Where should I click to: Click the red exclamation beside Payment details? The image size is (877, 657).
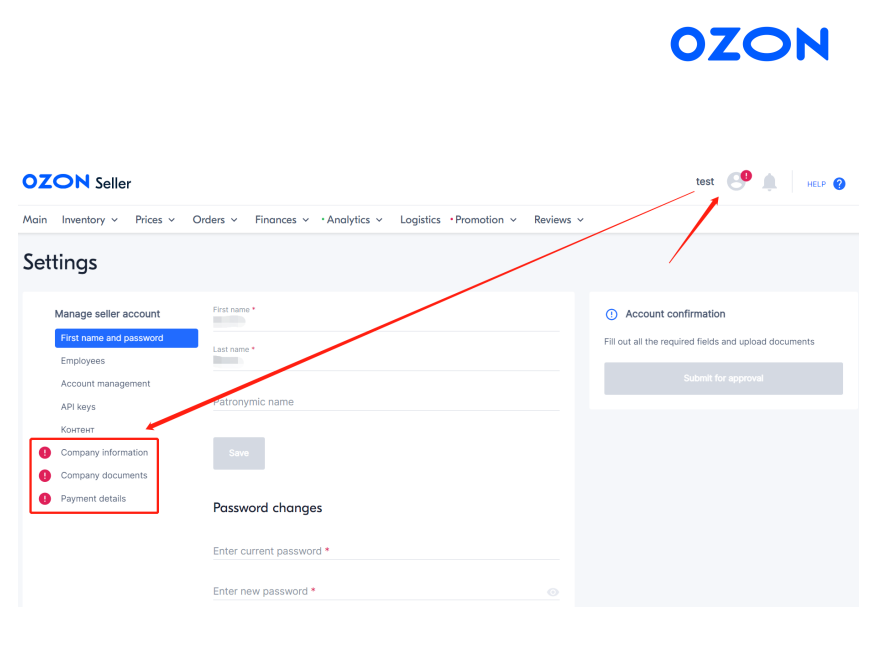click(43, 498)
